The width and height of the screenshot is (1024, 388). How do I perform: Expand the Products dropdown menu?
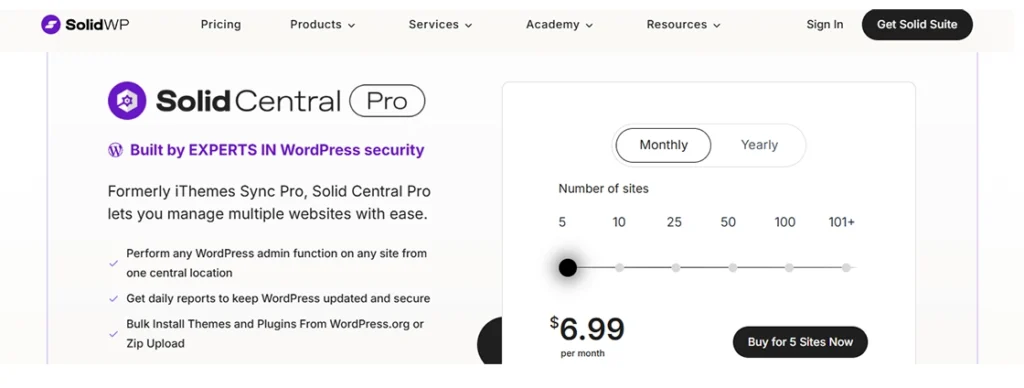pos(323,25)
